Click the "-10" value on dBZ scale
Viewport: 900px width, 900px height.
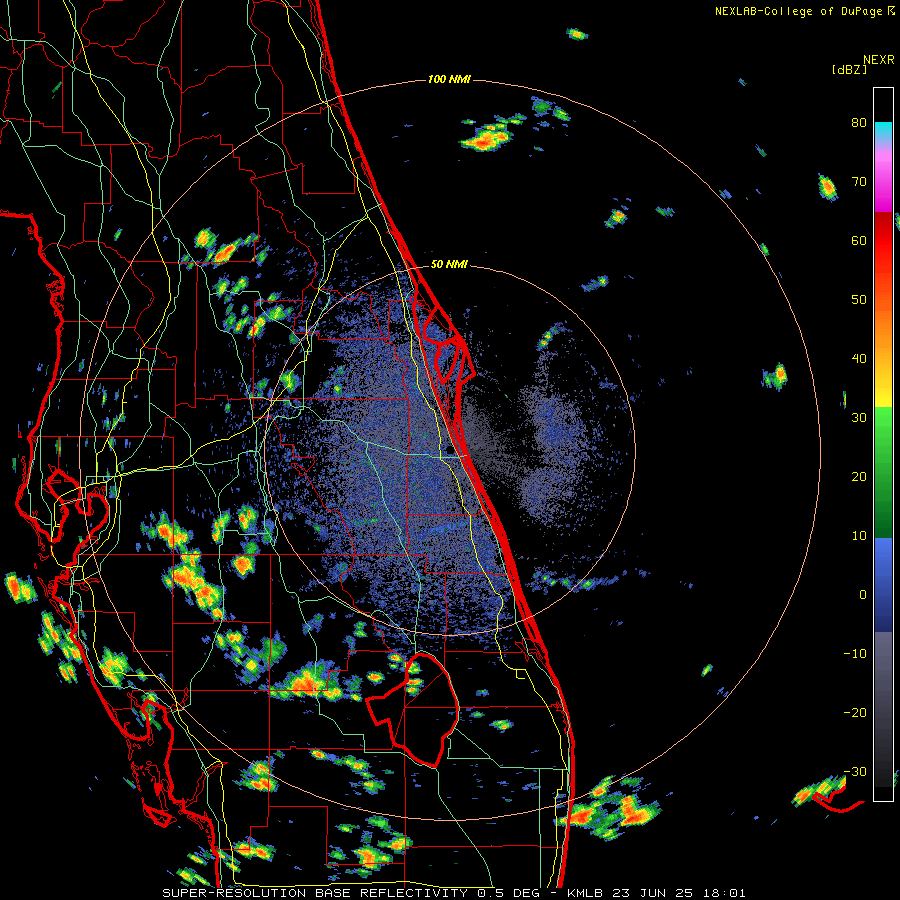[855, 653]
